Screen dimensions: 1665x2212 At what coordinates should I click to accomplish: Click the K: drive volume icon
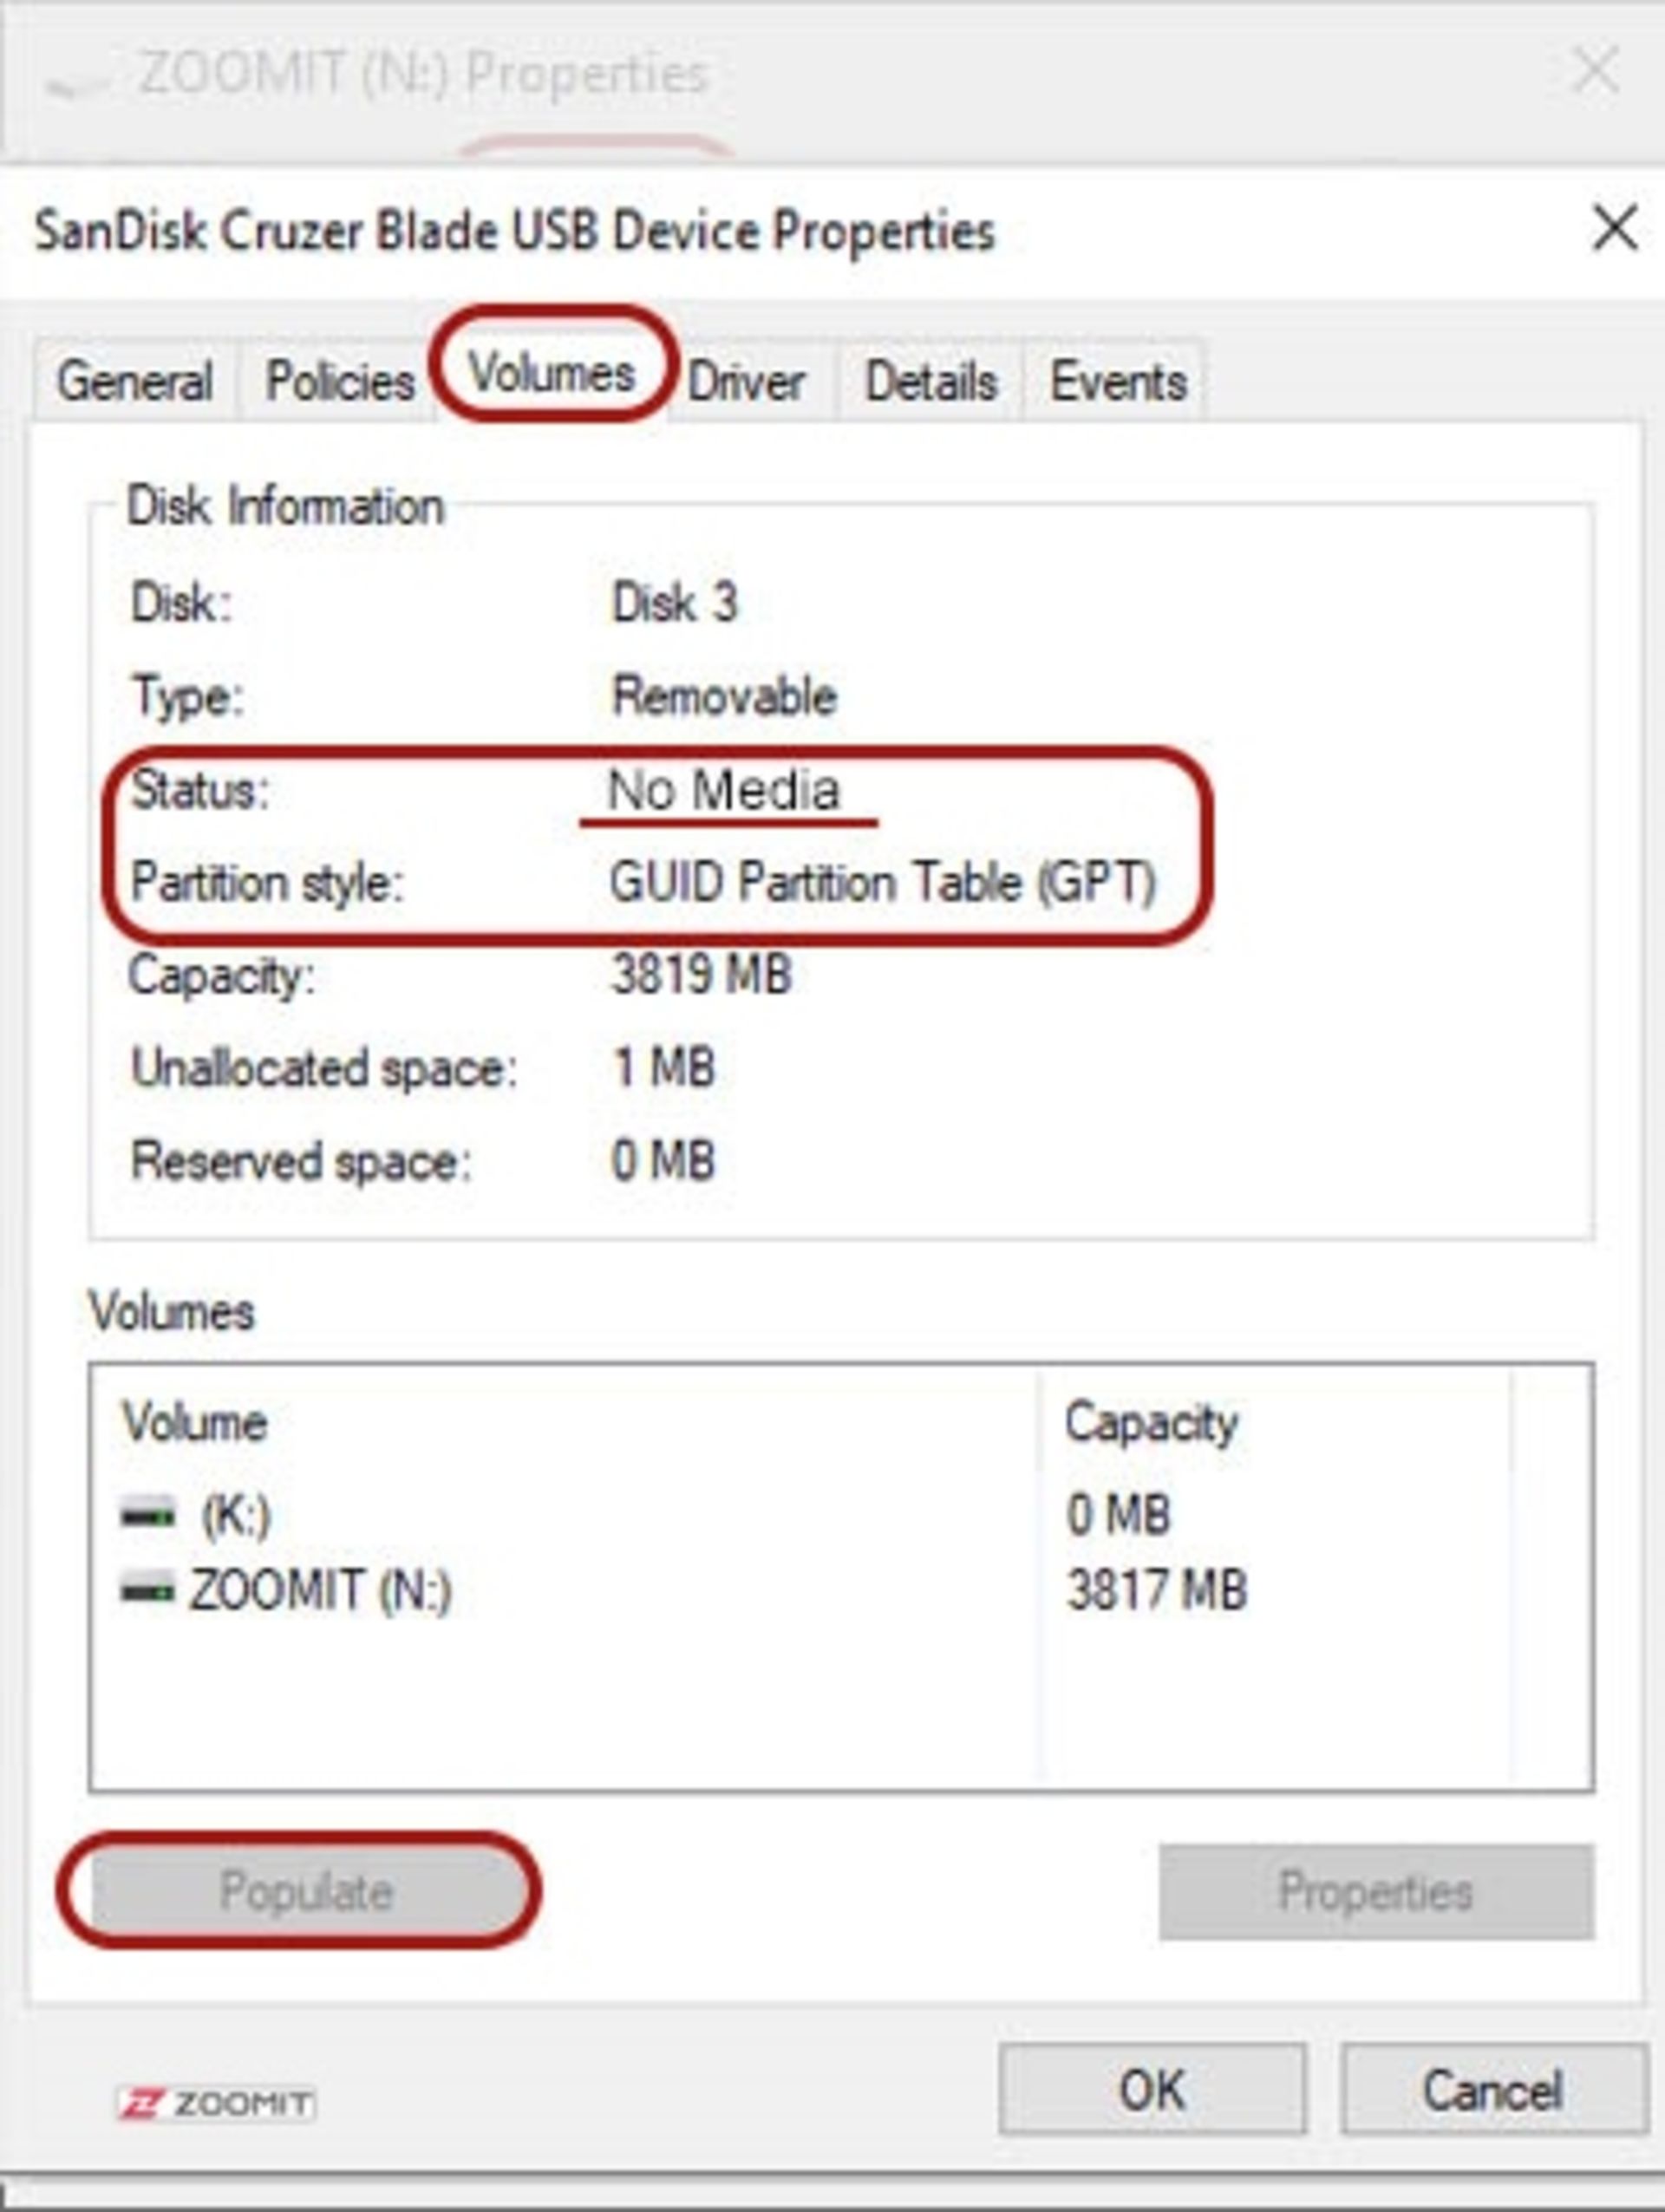click(147, 1514)
